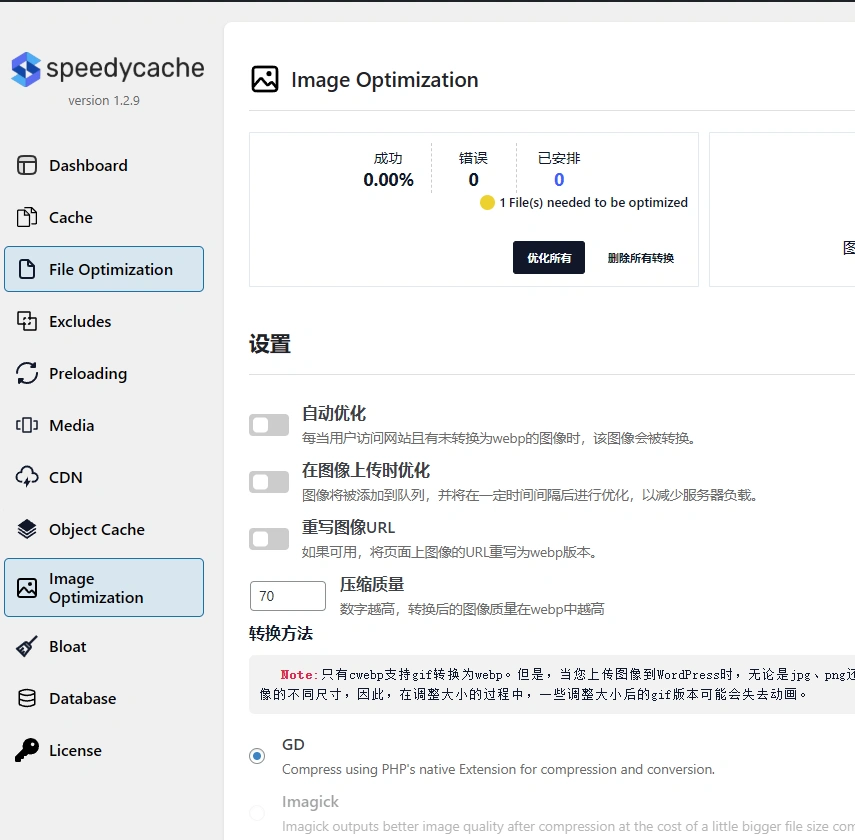Enable the 自动优化 toggle

pos(268,424)
